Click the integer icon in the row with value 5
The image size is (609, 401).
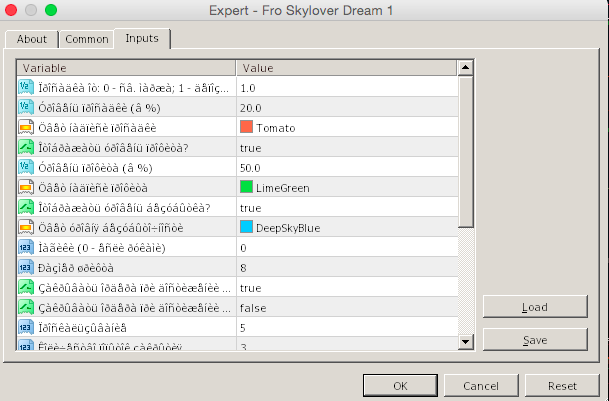click(26, 328)
